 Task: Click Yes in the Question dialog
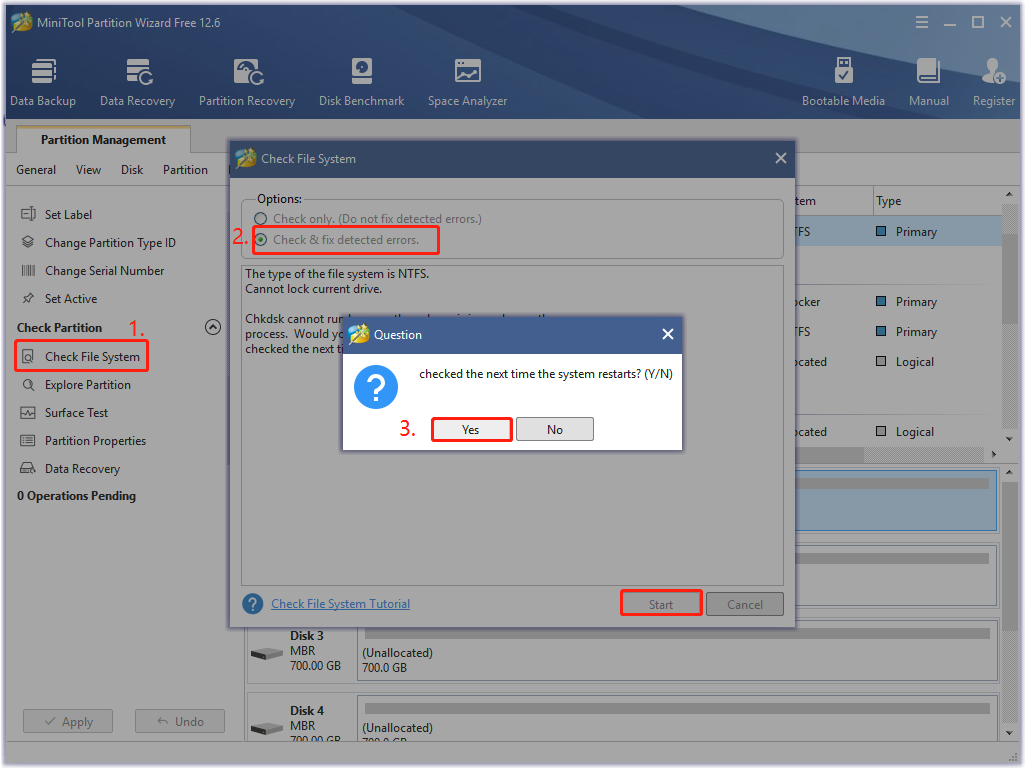coord(471,430)
